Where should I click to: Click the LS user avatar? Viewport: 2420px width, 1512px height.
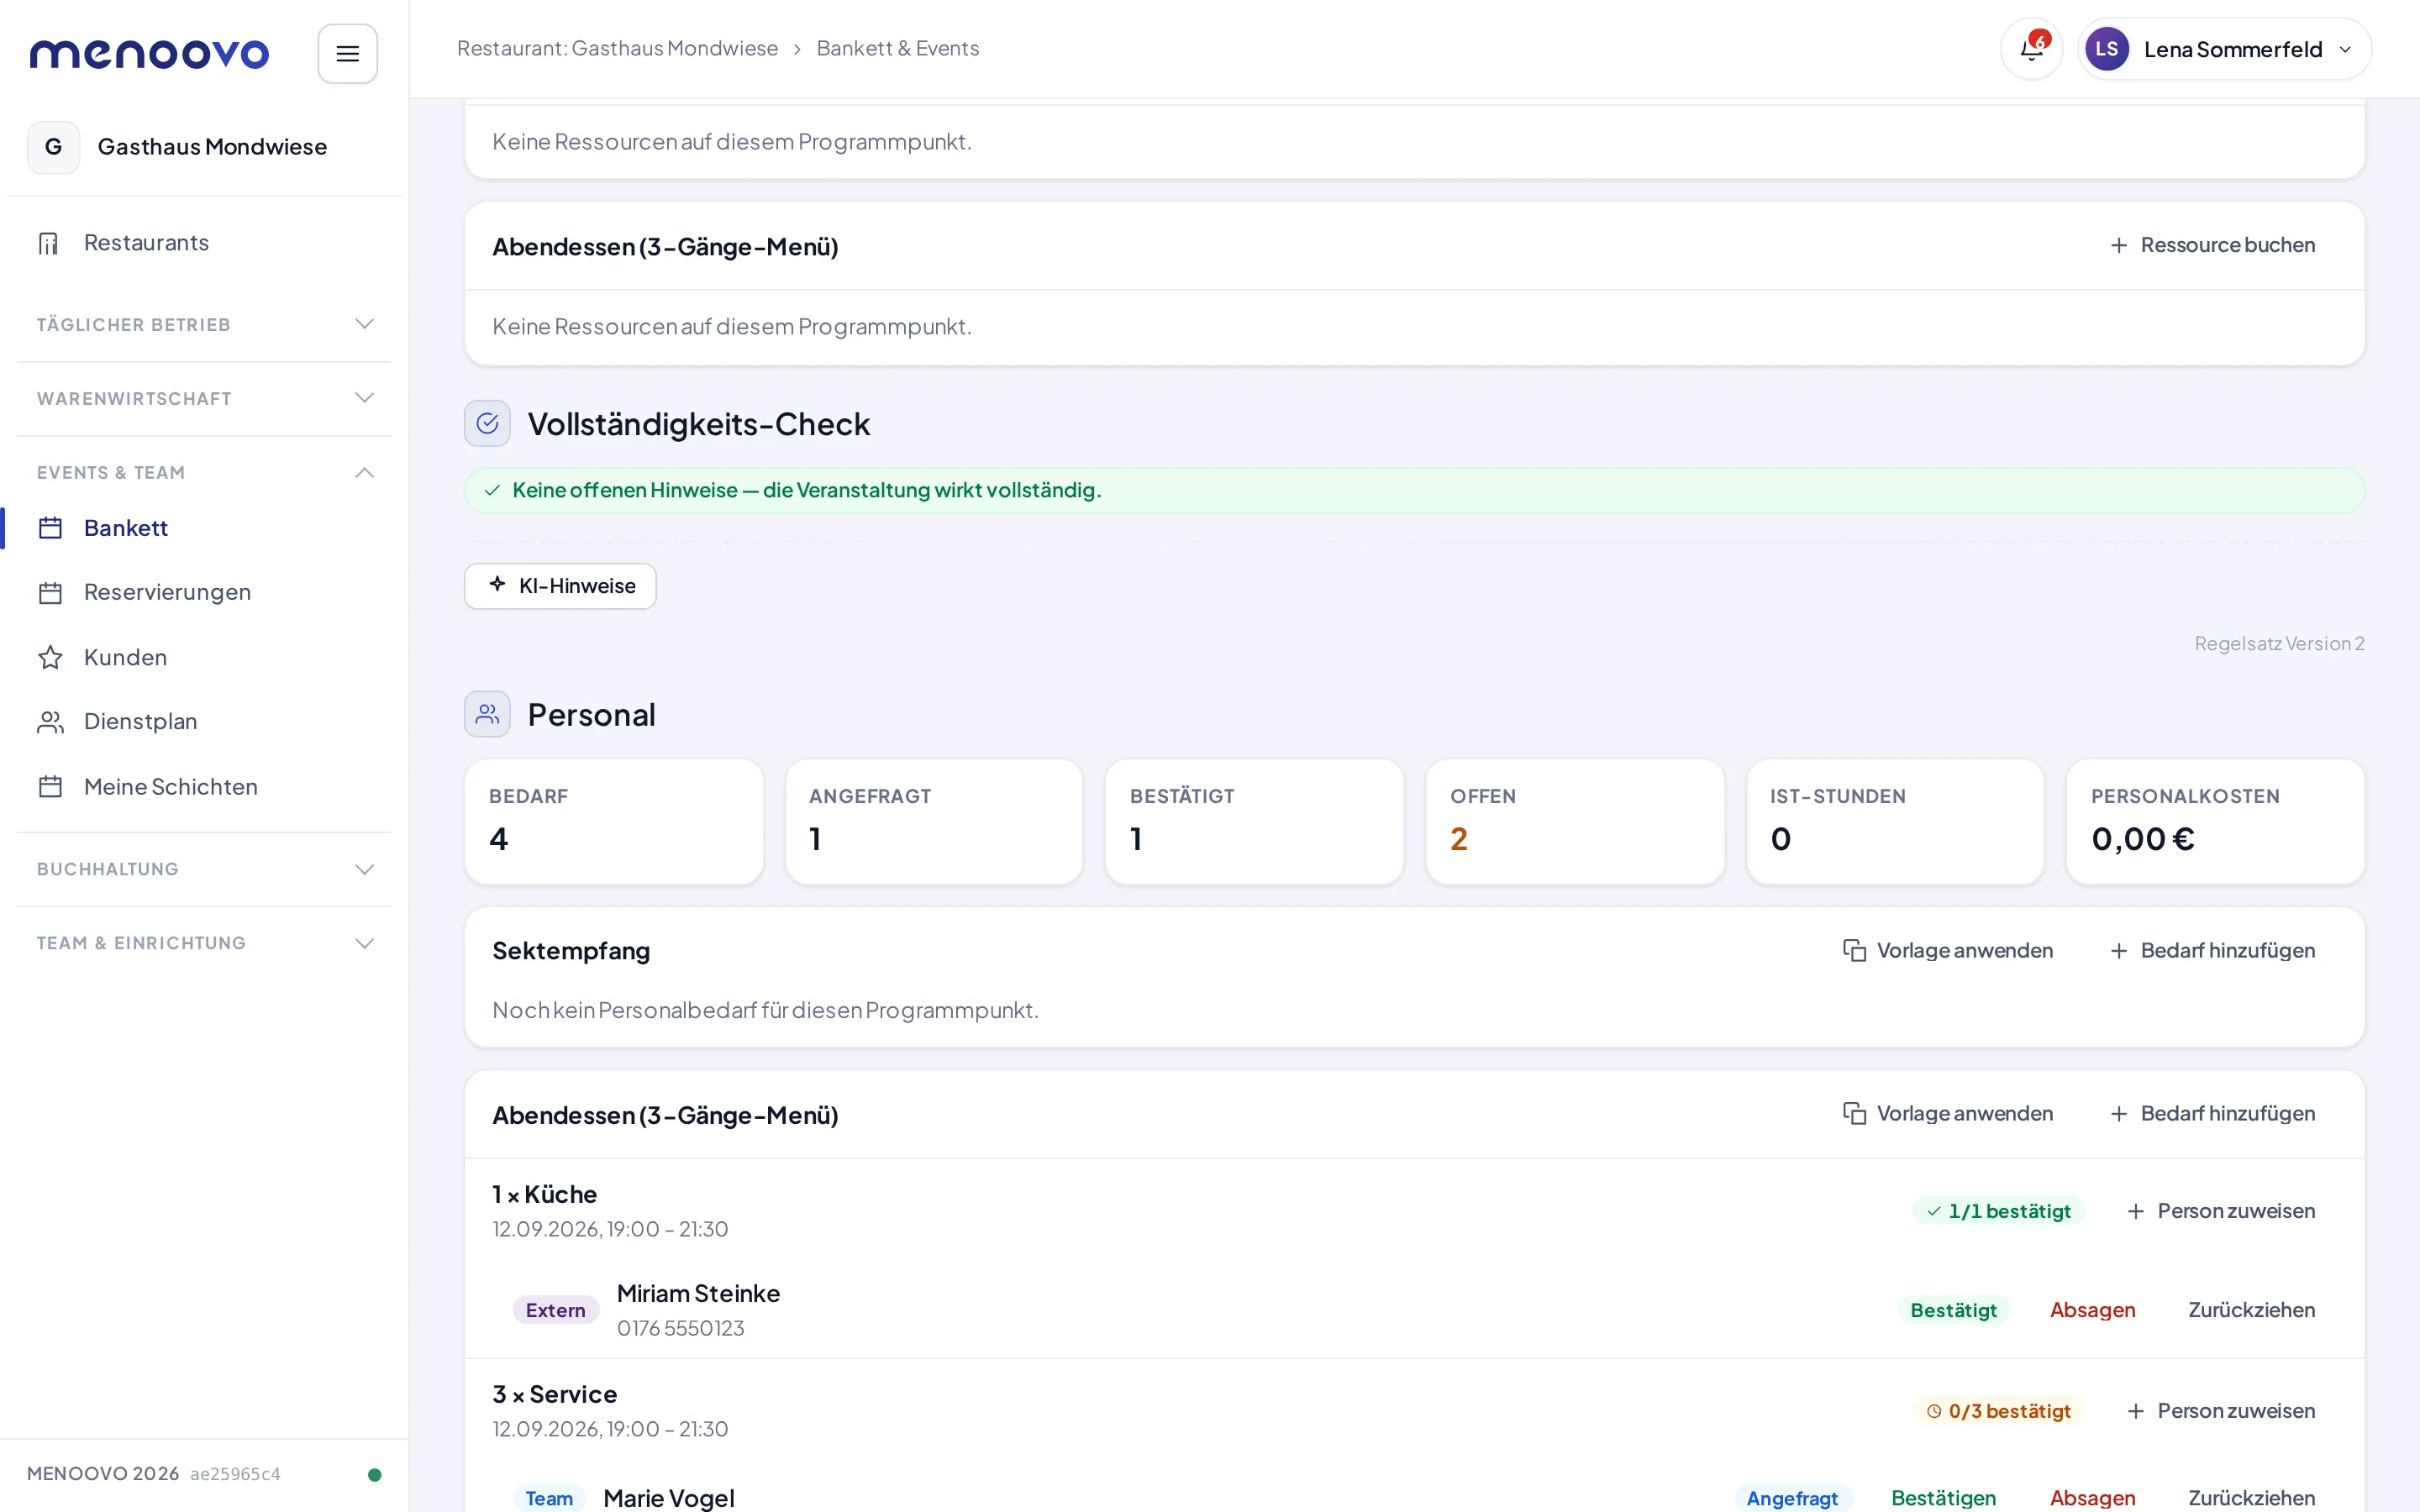pyautogui.click(x=2106, y=49)
